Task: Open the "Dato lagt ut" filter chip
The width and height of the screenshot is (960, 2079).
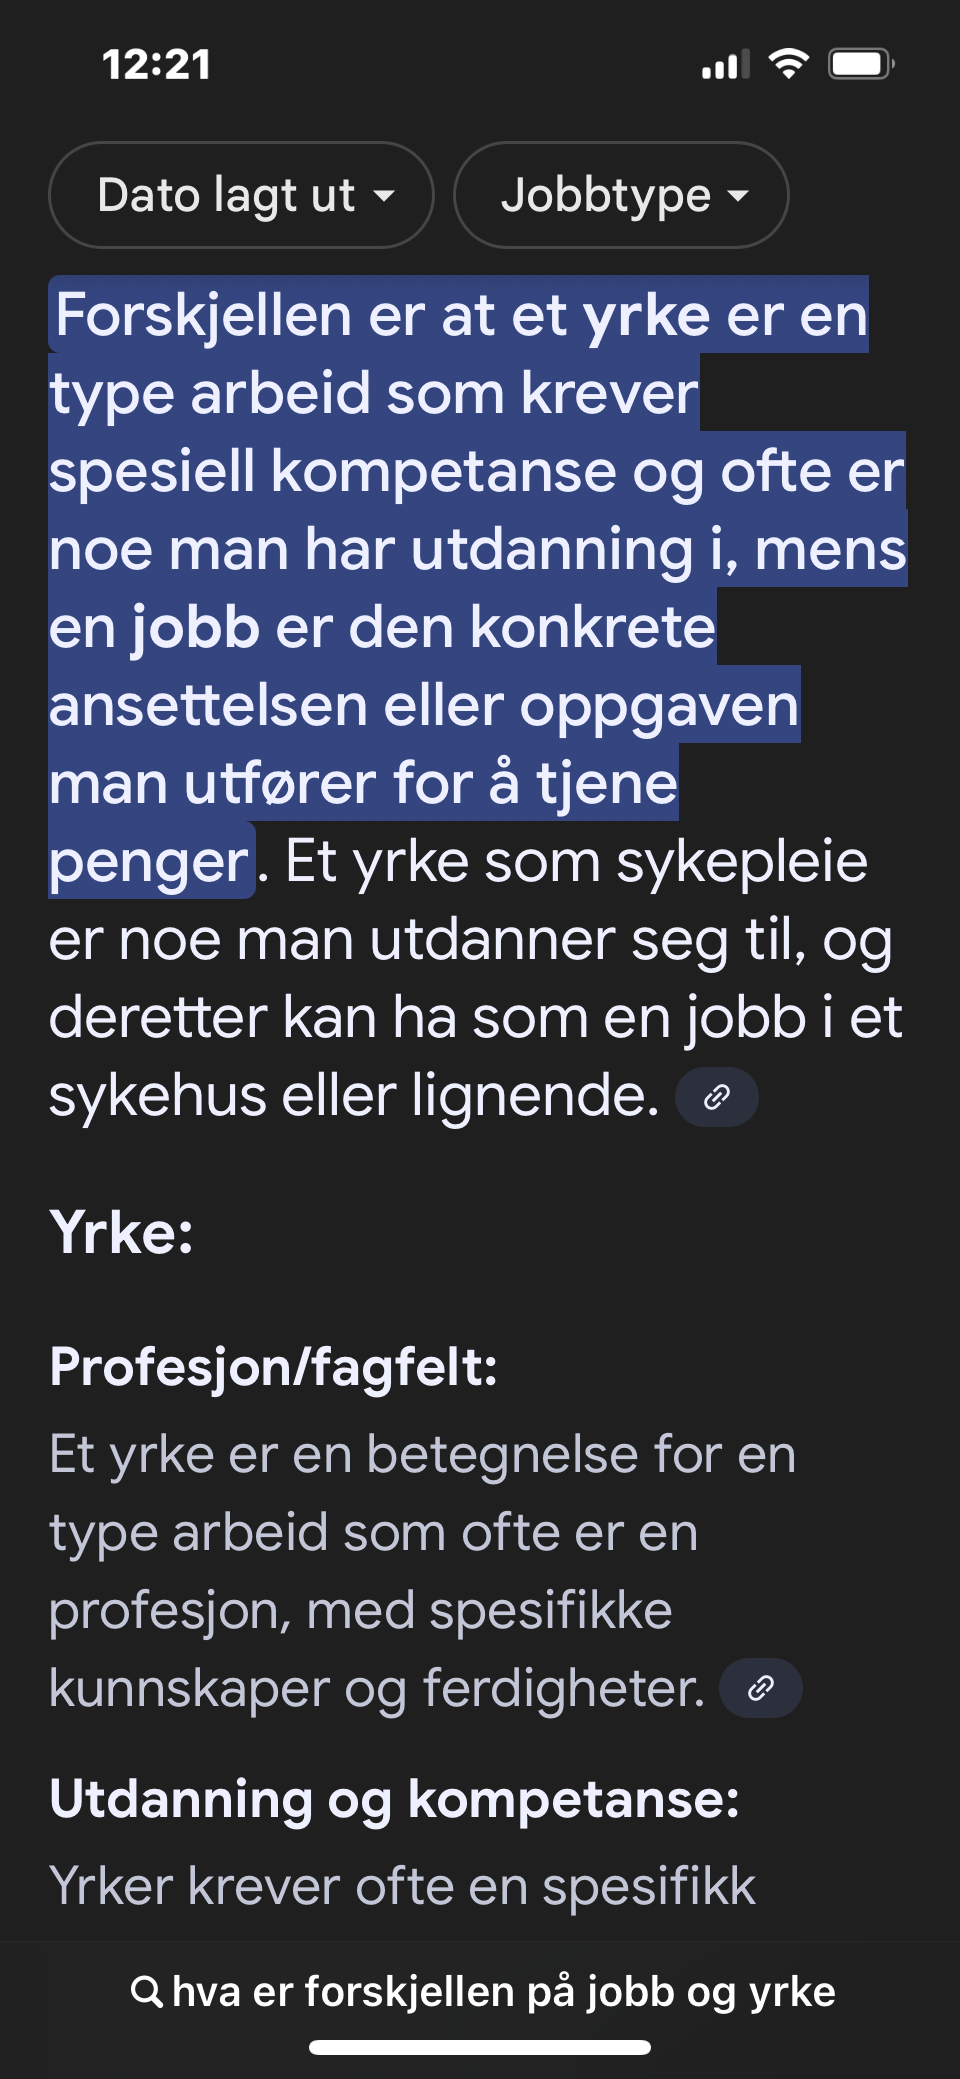Action: [x=240, y=195]
